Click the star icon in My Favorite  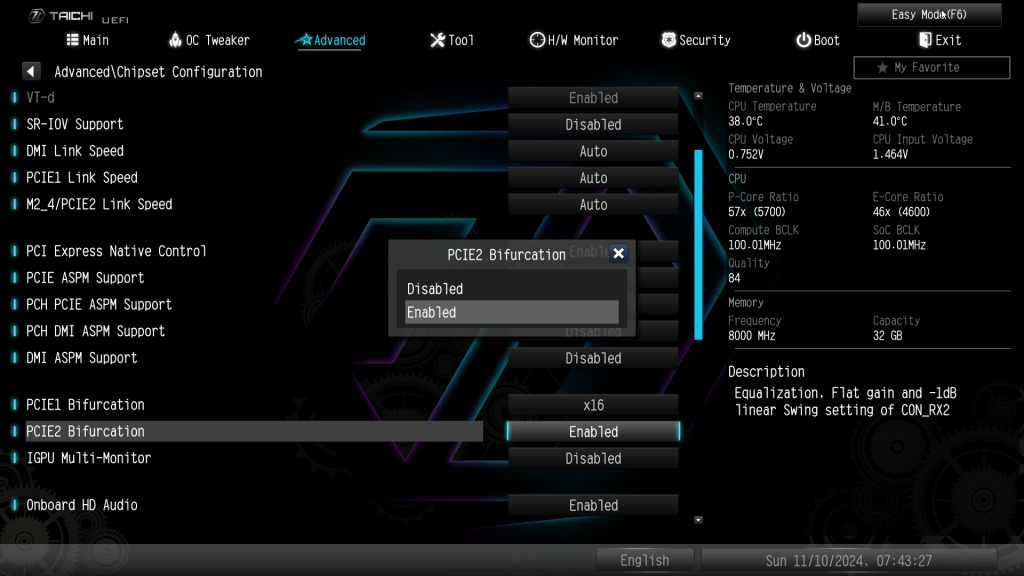882,67
